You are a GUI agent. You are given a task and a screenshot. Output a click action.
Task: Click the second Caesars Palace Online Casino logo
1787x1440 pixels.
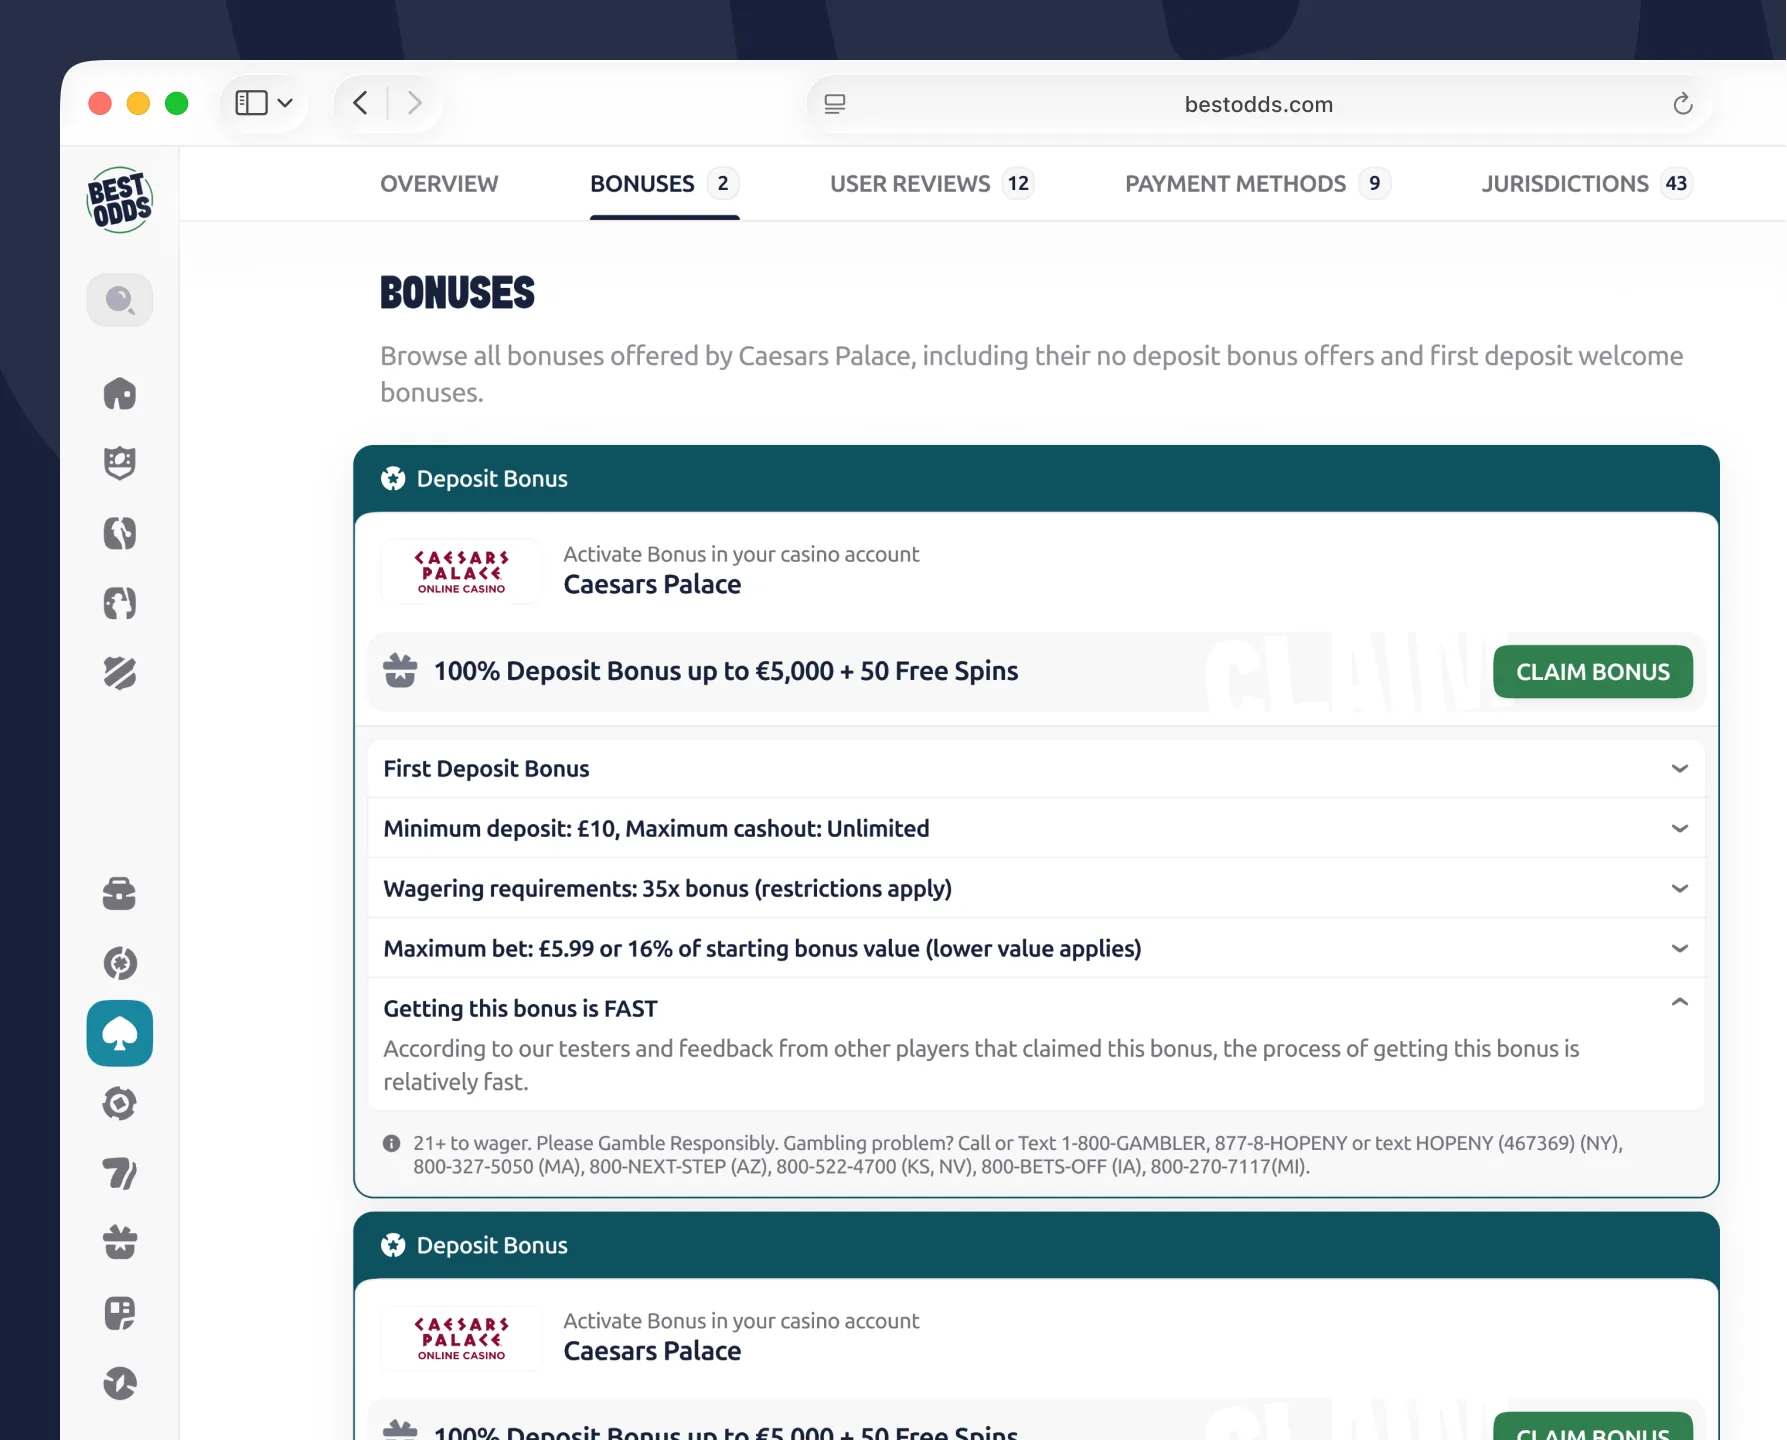tap(462, 1339)
